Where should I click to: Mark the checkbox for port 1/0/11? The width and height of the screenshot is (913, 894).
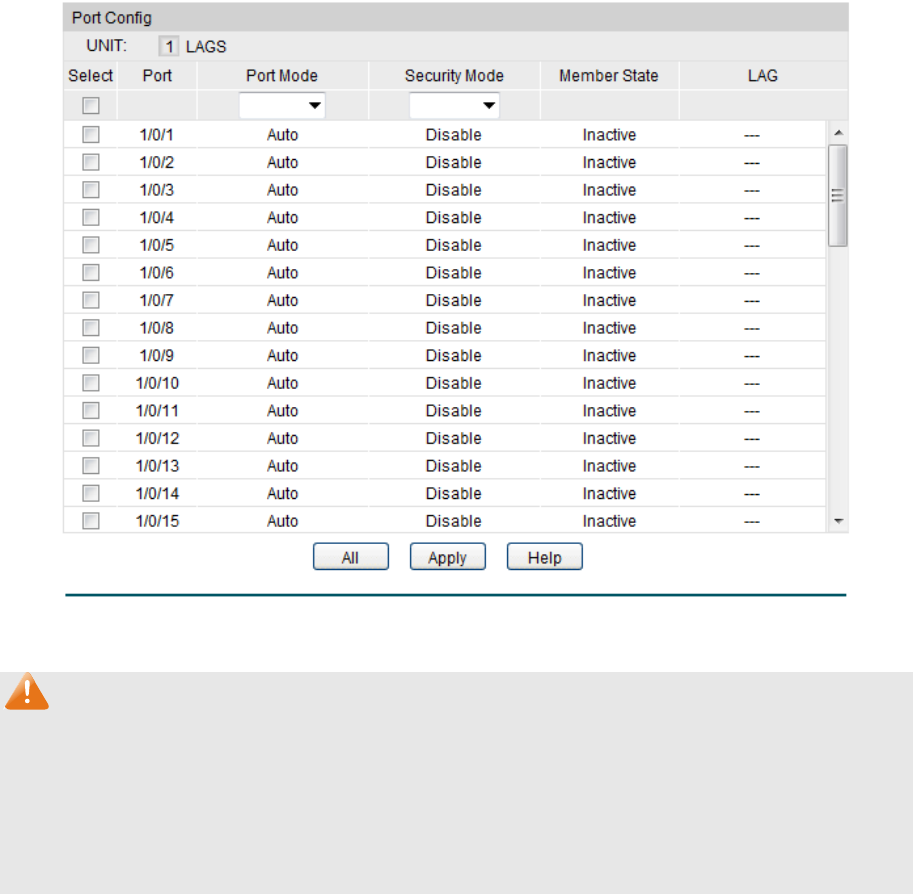click(x=91, y=411)
